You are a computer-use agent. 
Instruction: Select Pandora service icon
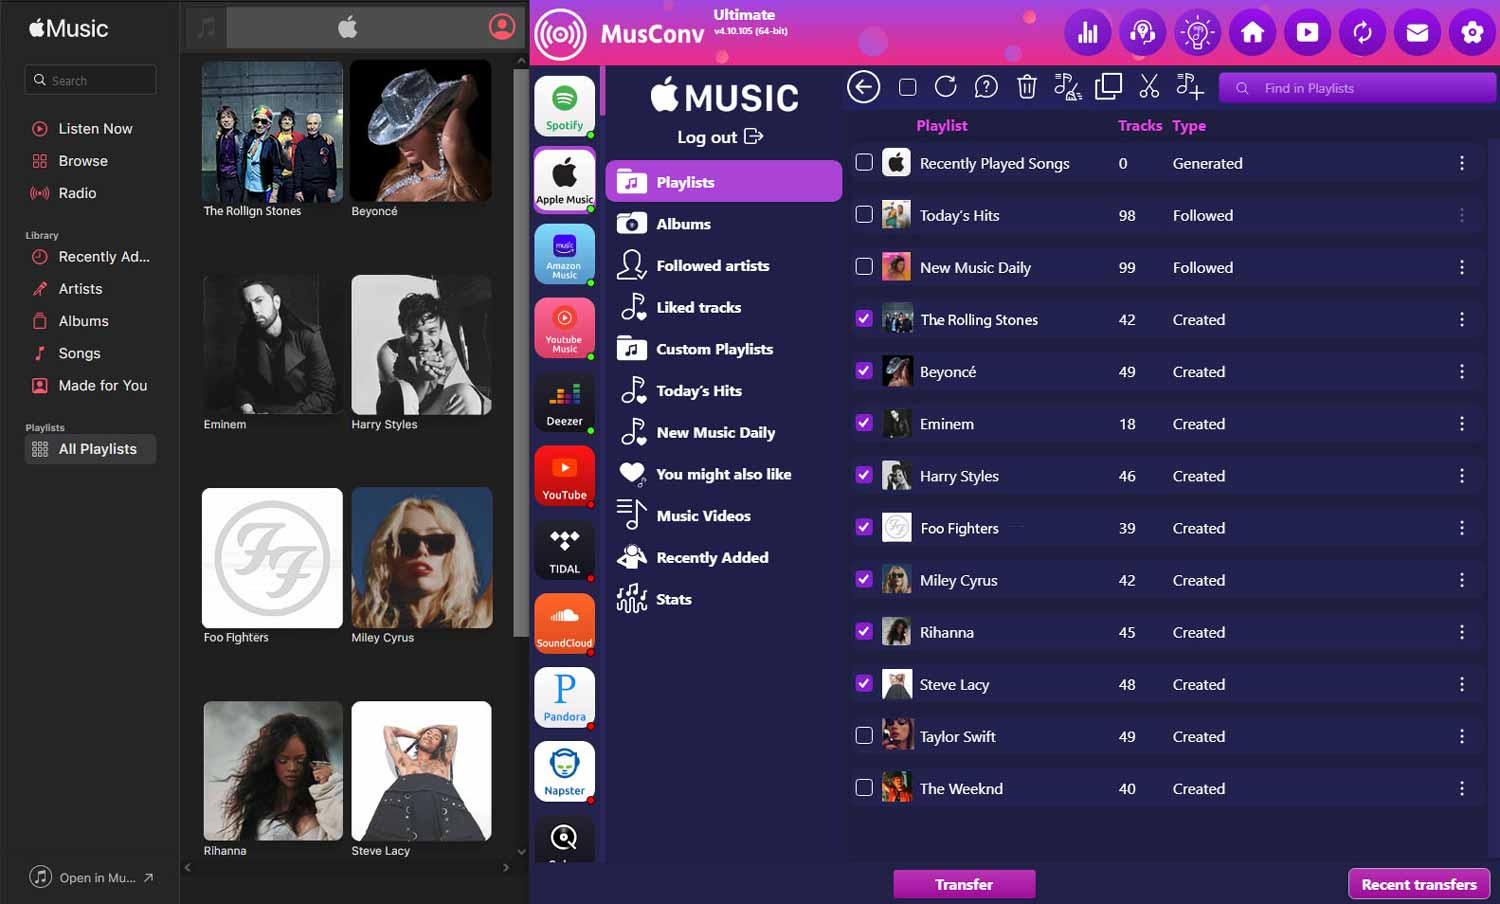pyautogui.click(x=564, y=698)
